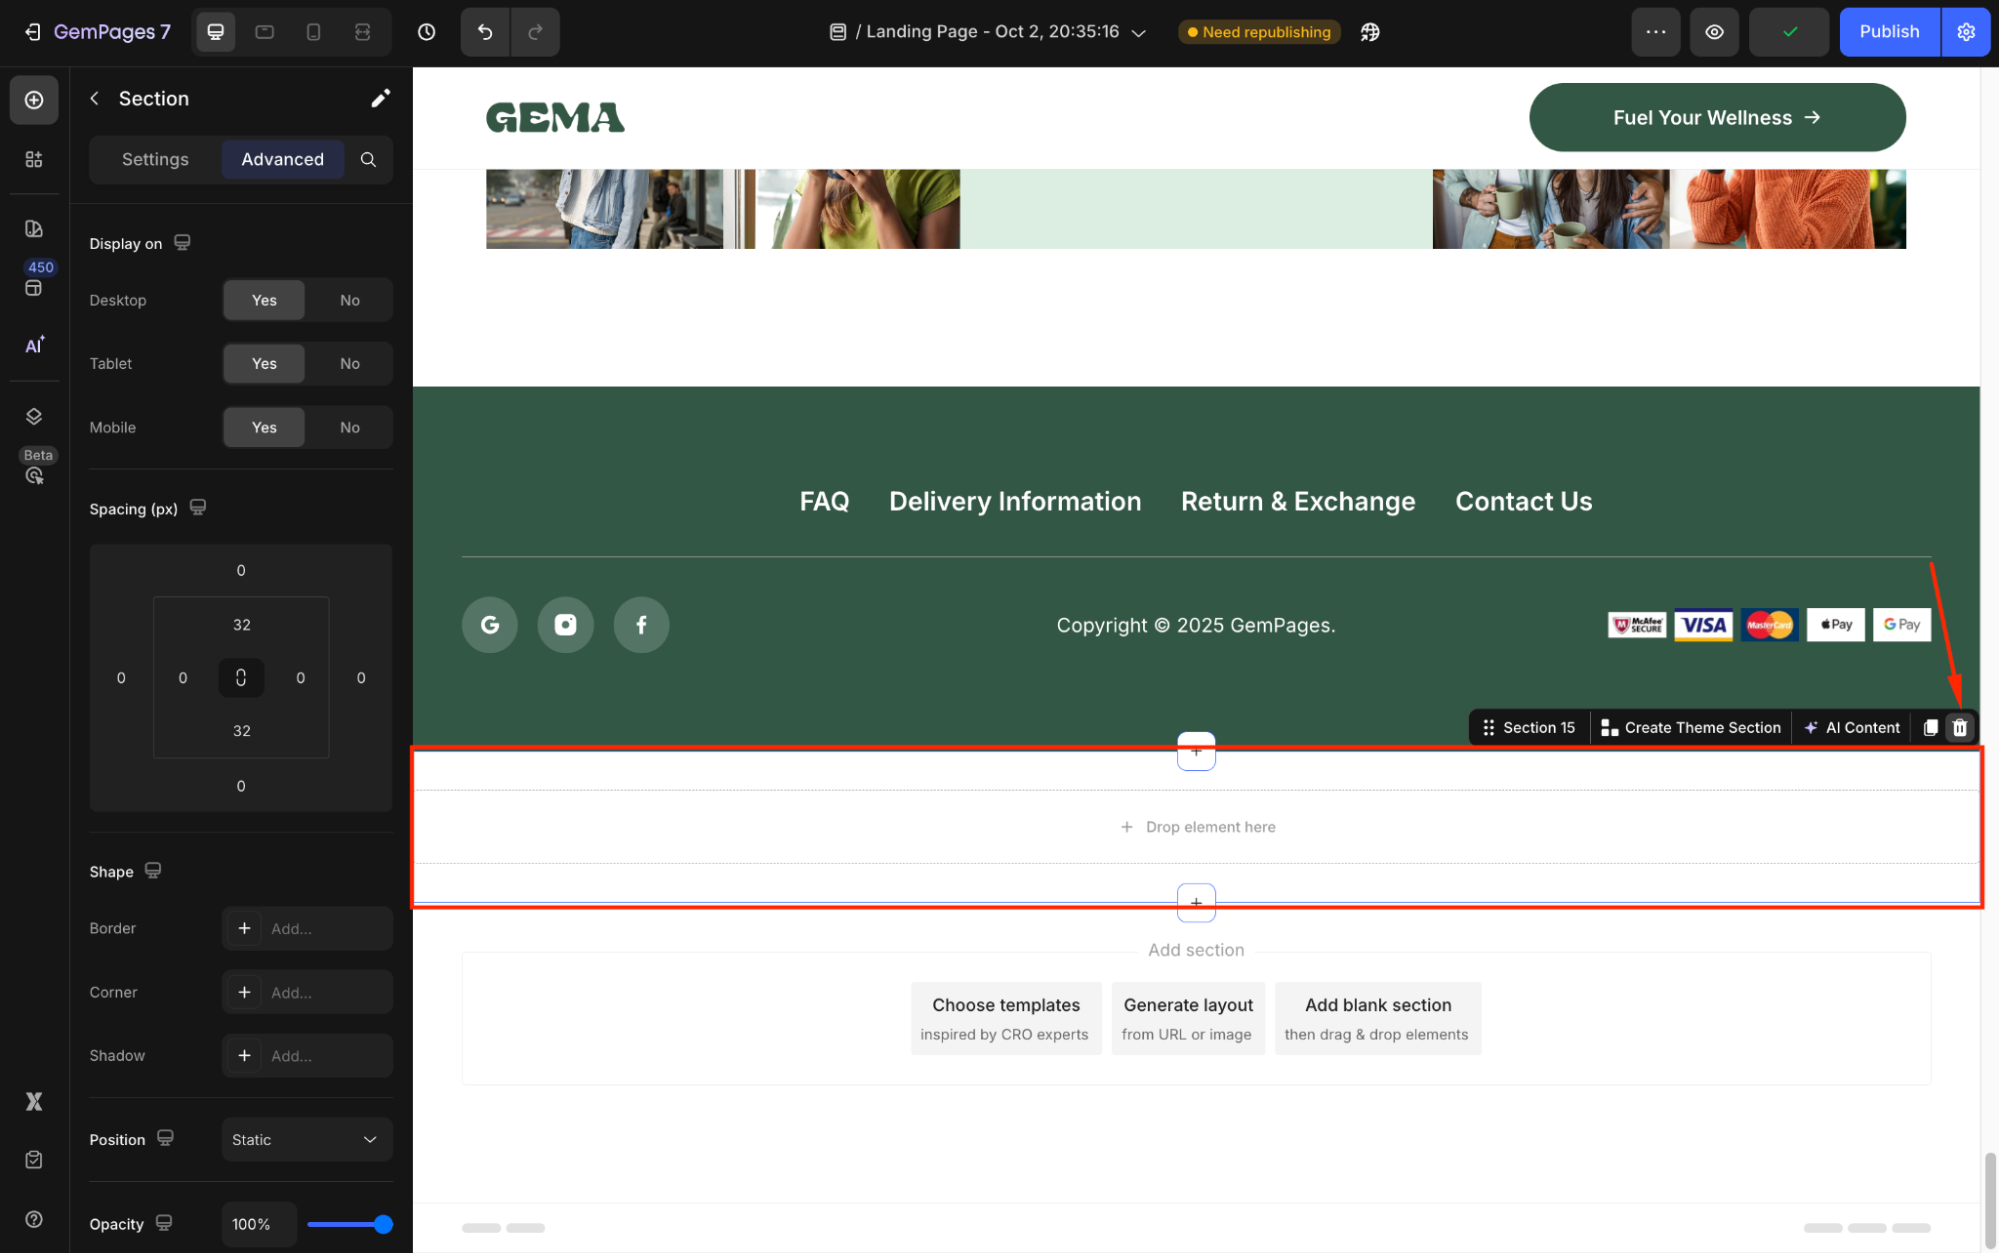Open version history clock icon
This screenshot has width=1999, height=1254.
[426, 32]
